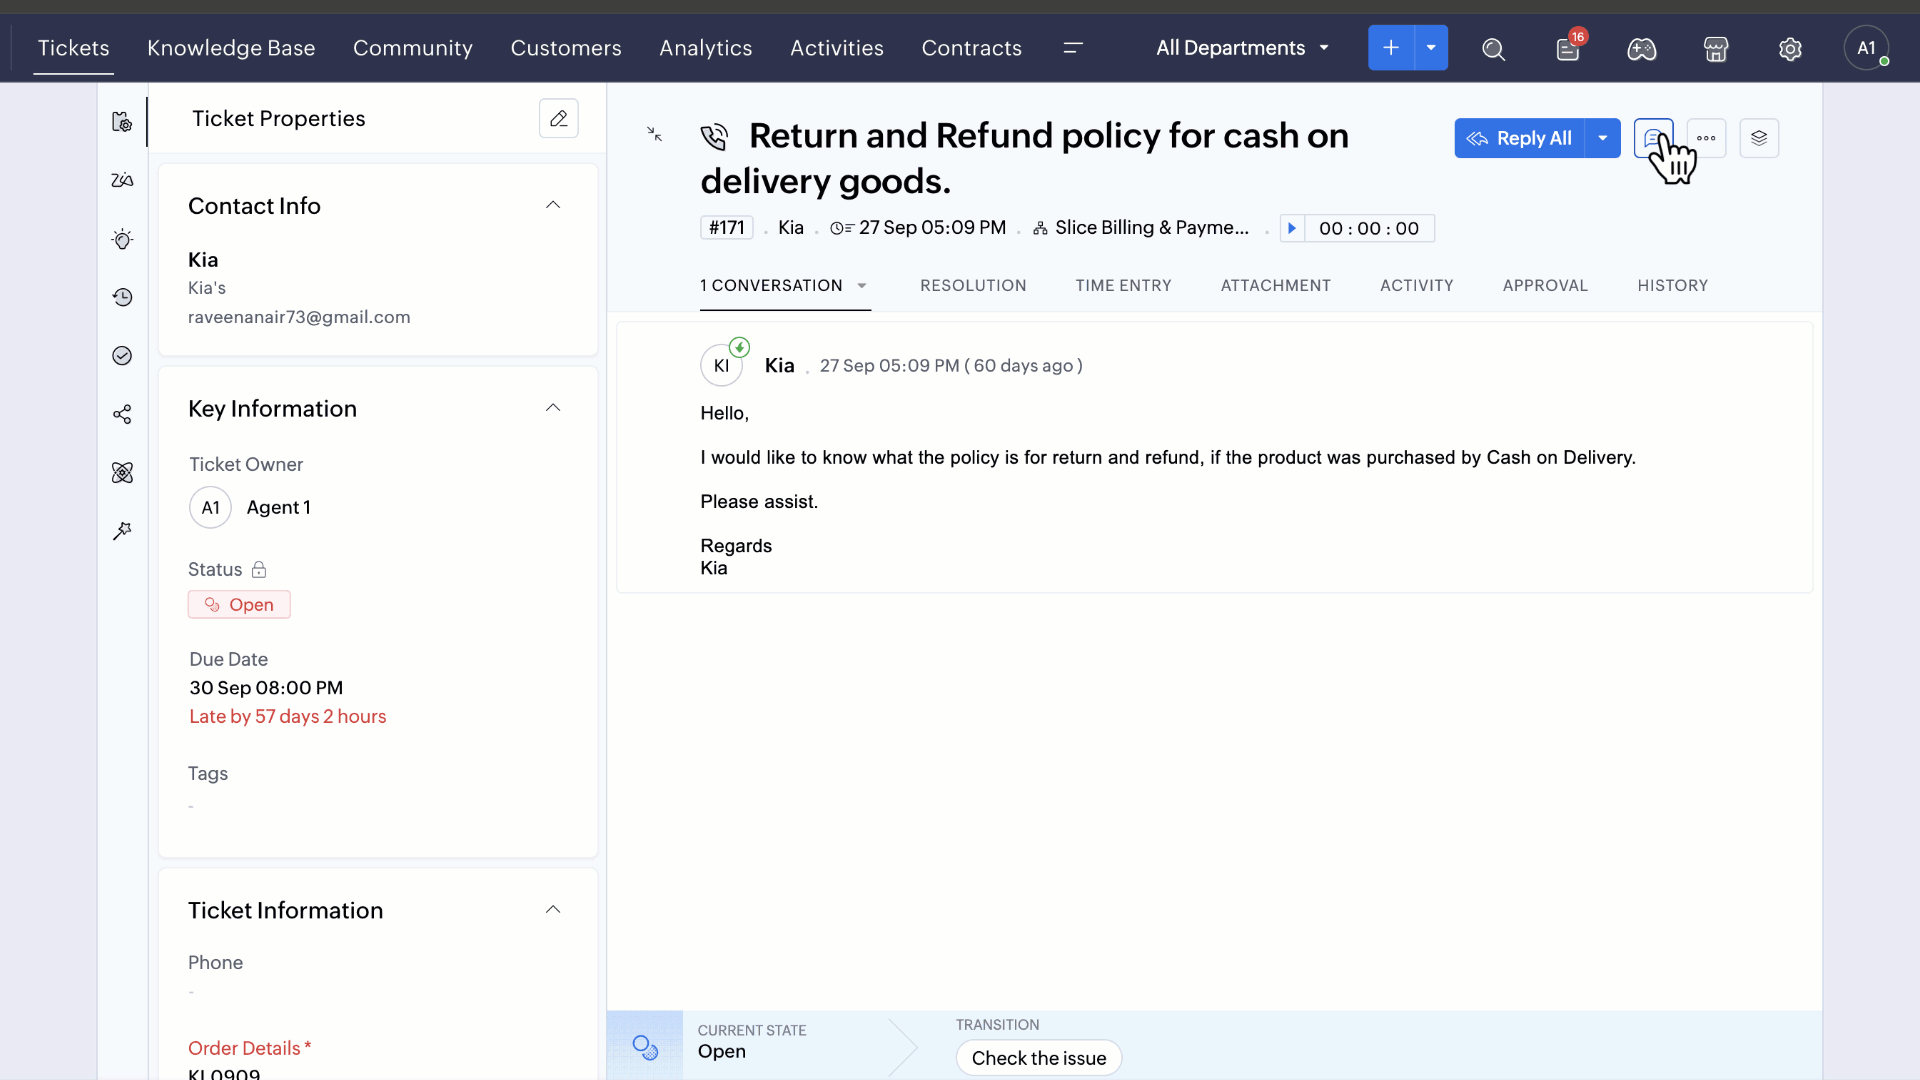The height and width of the screenshot is (1080, 1920).
Task: Open the History tab
Action: click(1672, 286)
